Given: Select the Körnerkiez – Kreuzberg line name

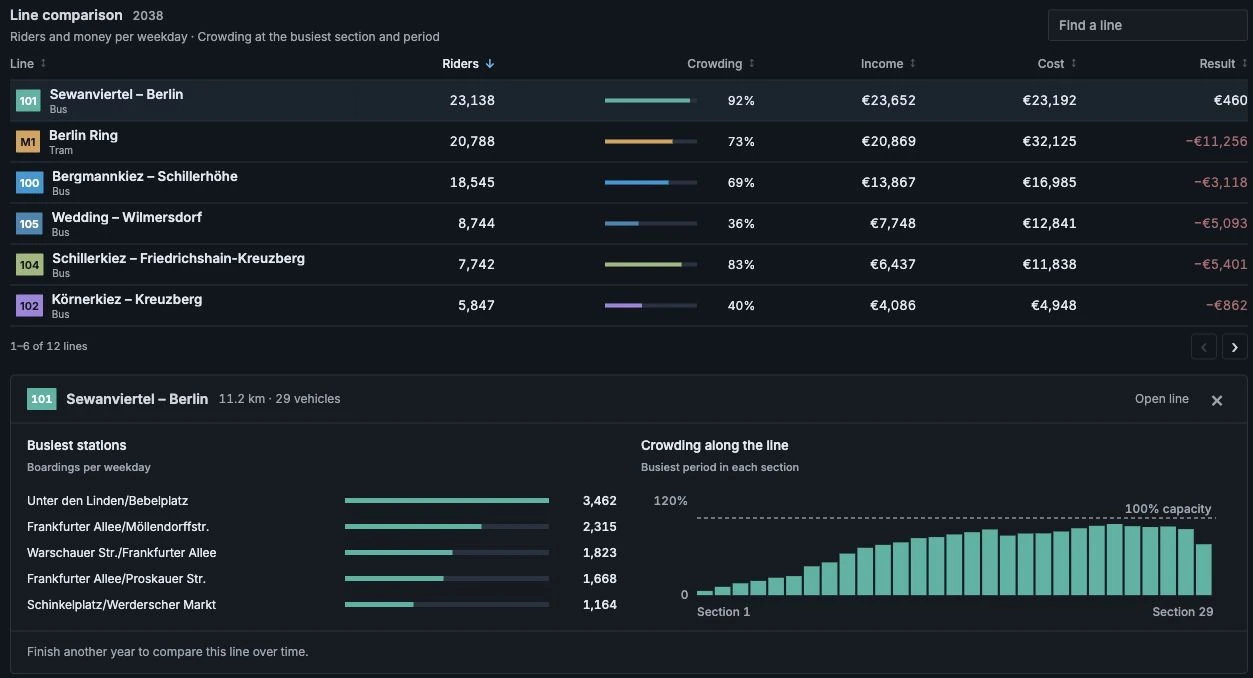Looking at the screenshot, I should (127, 299).
